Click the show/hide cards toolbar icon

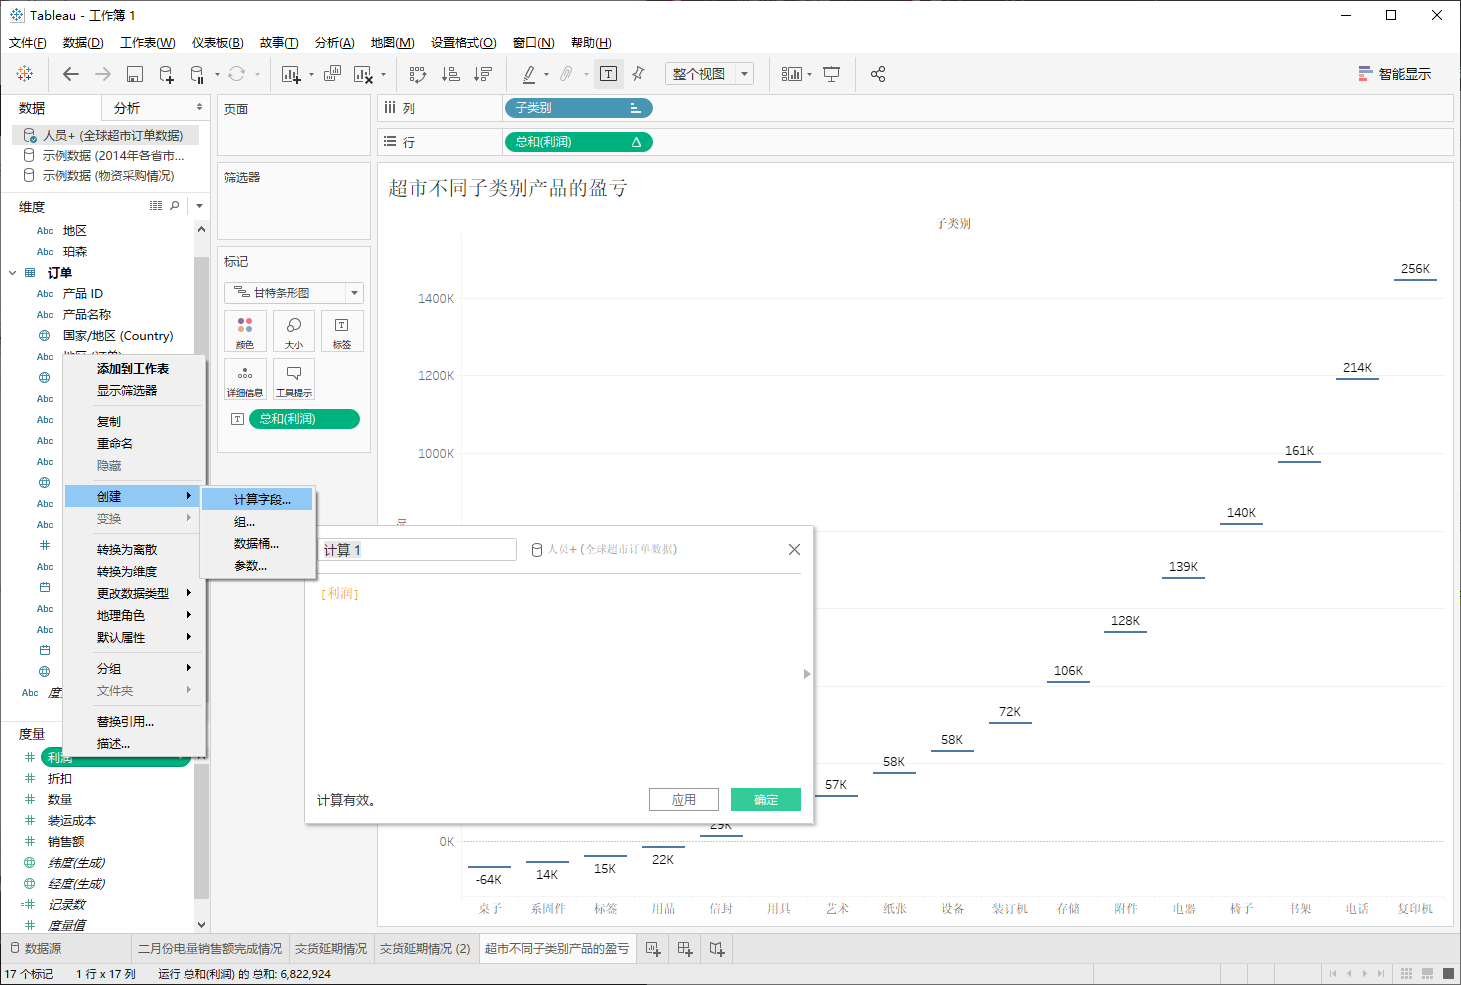792,74
